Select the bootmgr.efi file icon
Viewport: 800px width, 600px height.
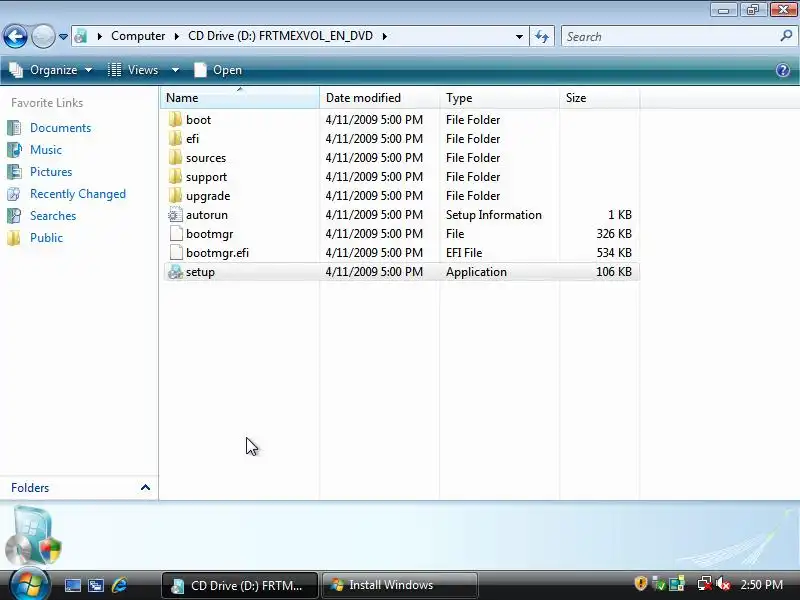[175, 253]
